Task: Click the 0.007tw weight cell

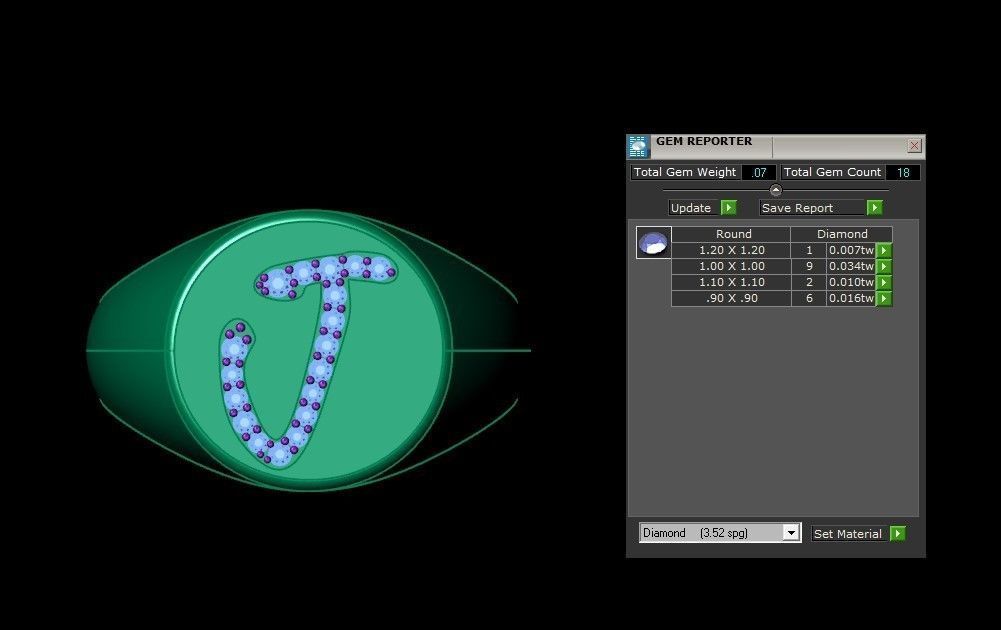Action: pyautogui.click(x=851, y=250)
